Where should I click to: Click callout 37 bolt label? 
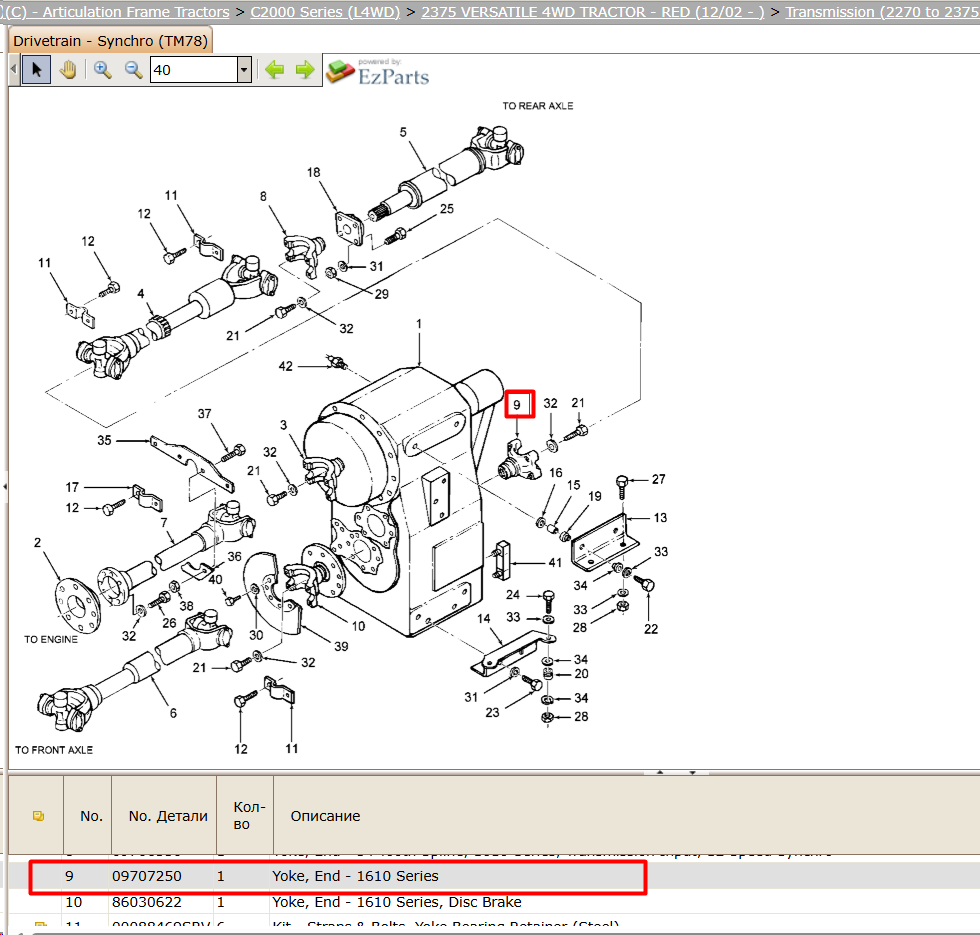[x=204, y=413]
